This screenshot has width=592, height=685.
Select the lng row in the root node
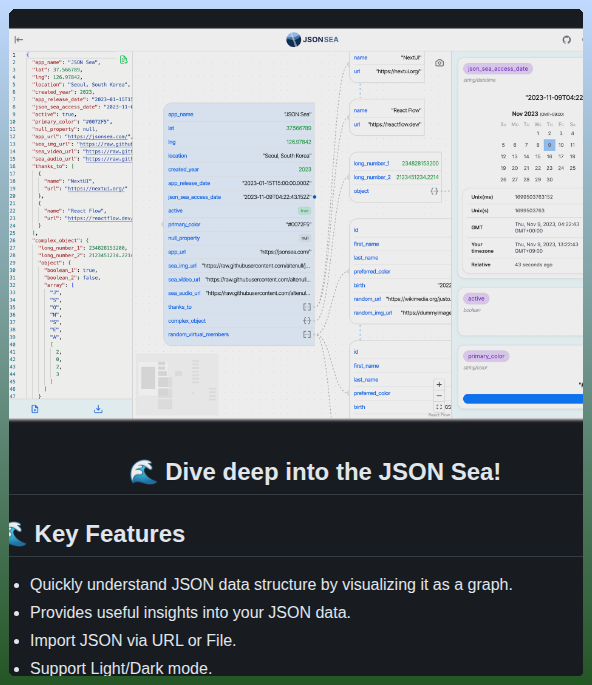pyautogui.click(x=239, y=142)
